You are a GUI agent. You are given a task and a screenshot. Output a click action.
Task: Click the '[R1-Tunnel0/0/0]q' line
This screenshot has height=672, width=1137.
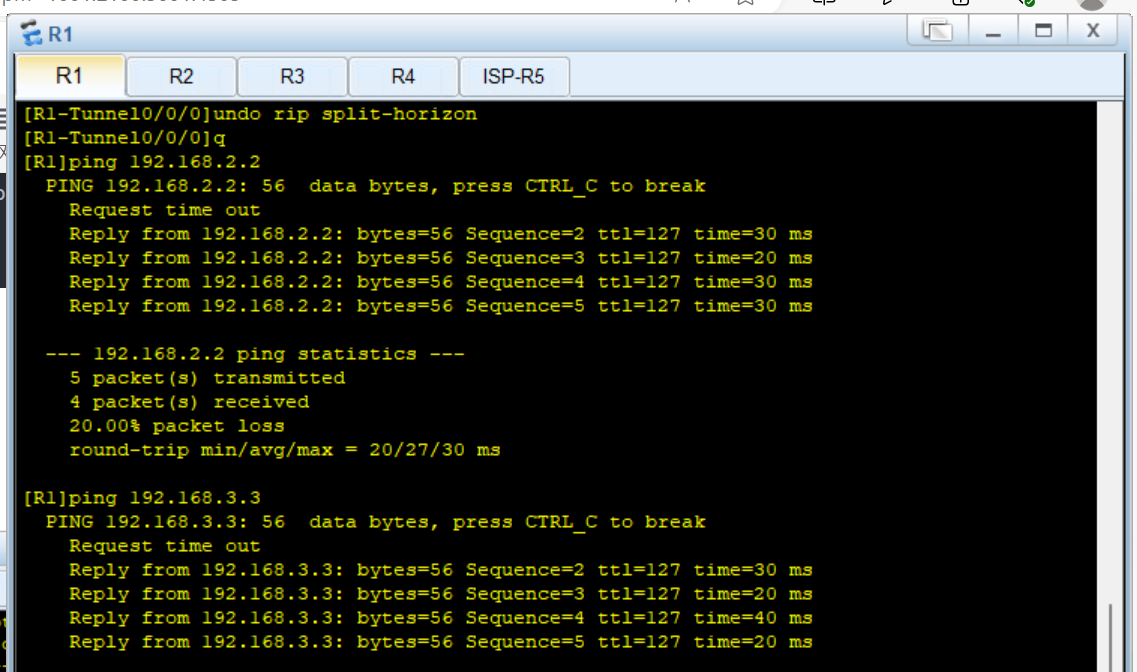tap(124, 138)
